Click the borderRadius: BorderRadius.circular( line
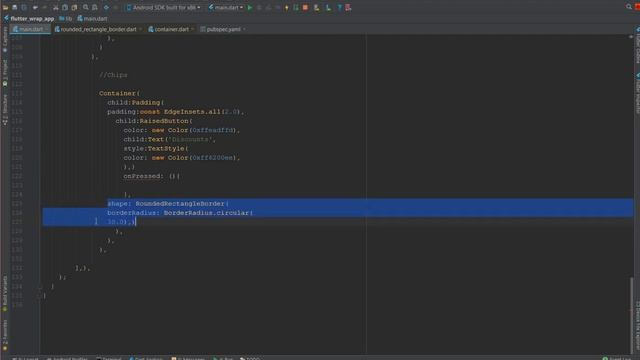The image size is (640, 360). [x=180, y=213]
